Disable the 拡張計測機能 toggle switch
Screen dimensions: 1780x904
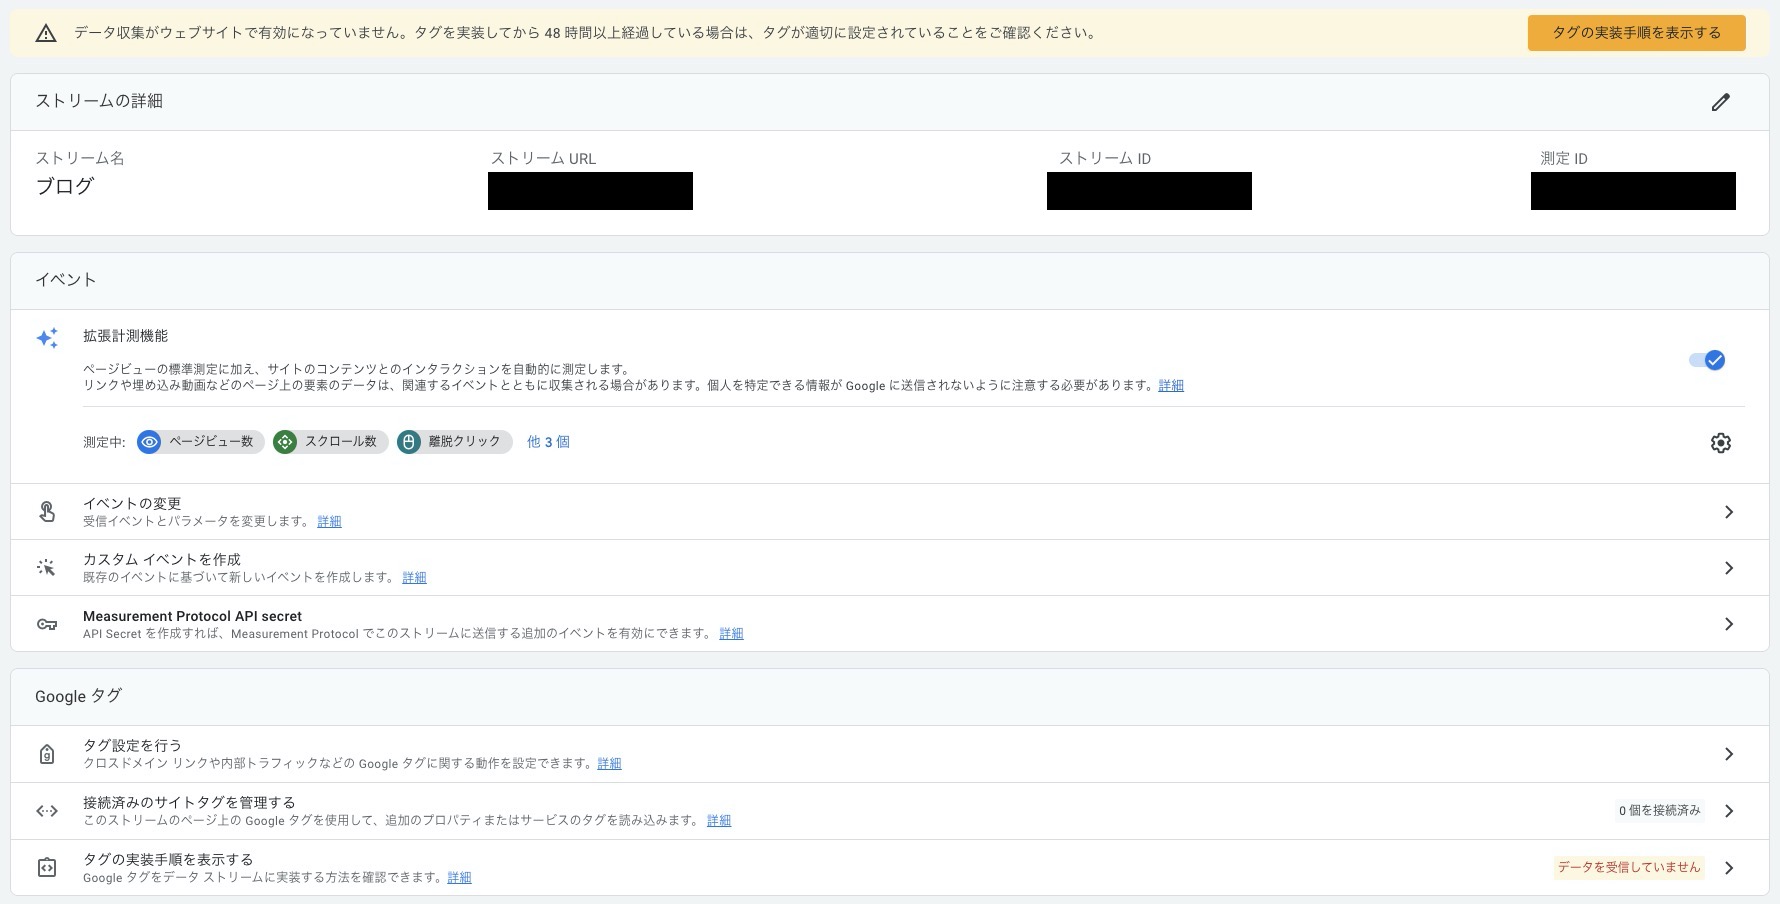[x=1705, y=360]
